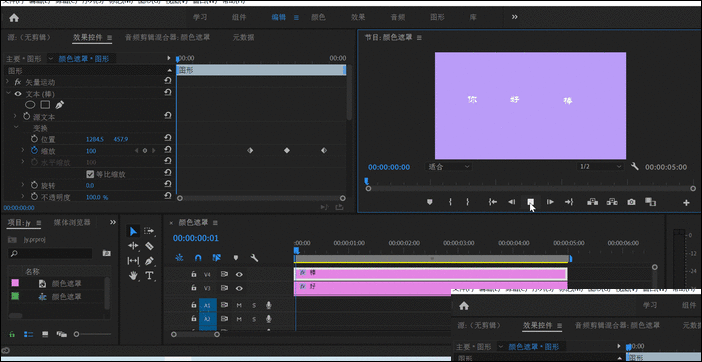This screenshot has width=702, height=362.
Task: Select the Pen tool in tools panel
Action: (x=150, y=260)
